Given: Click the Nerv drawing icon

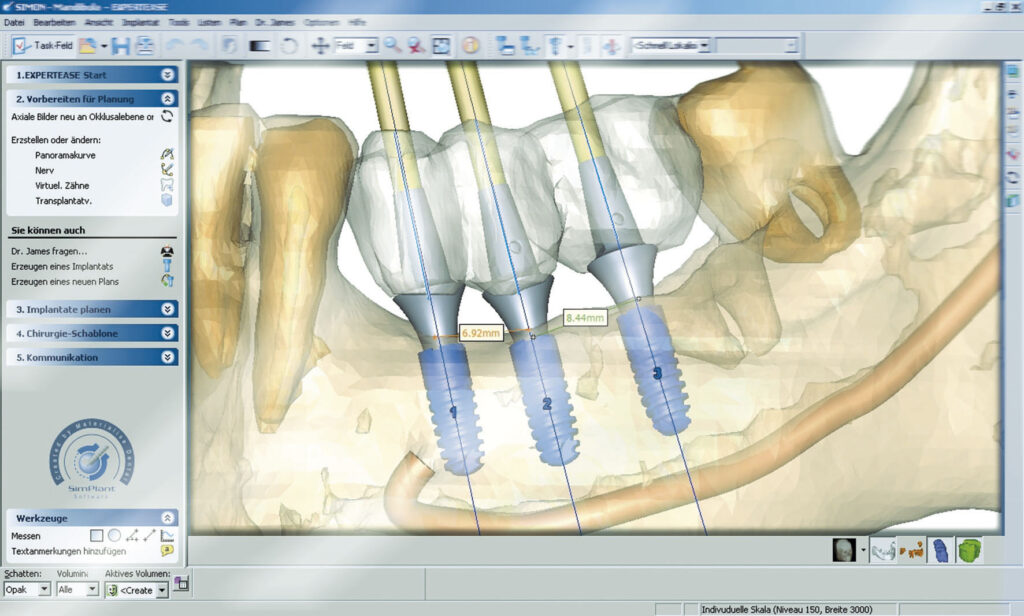Looking at the screenshot, I should (167, 170).
